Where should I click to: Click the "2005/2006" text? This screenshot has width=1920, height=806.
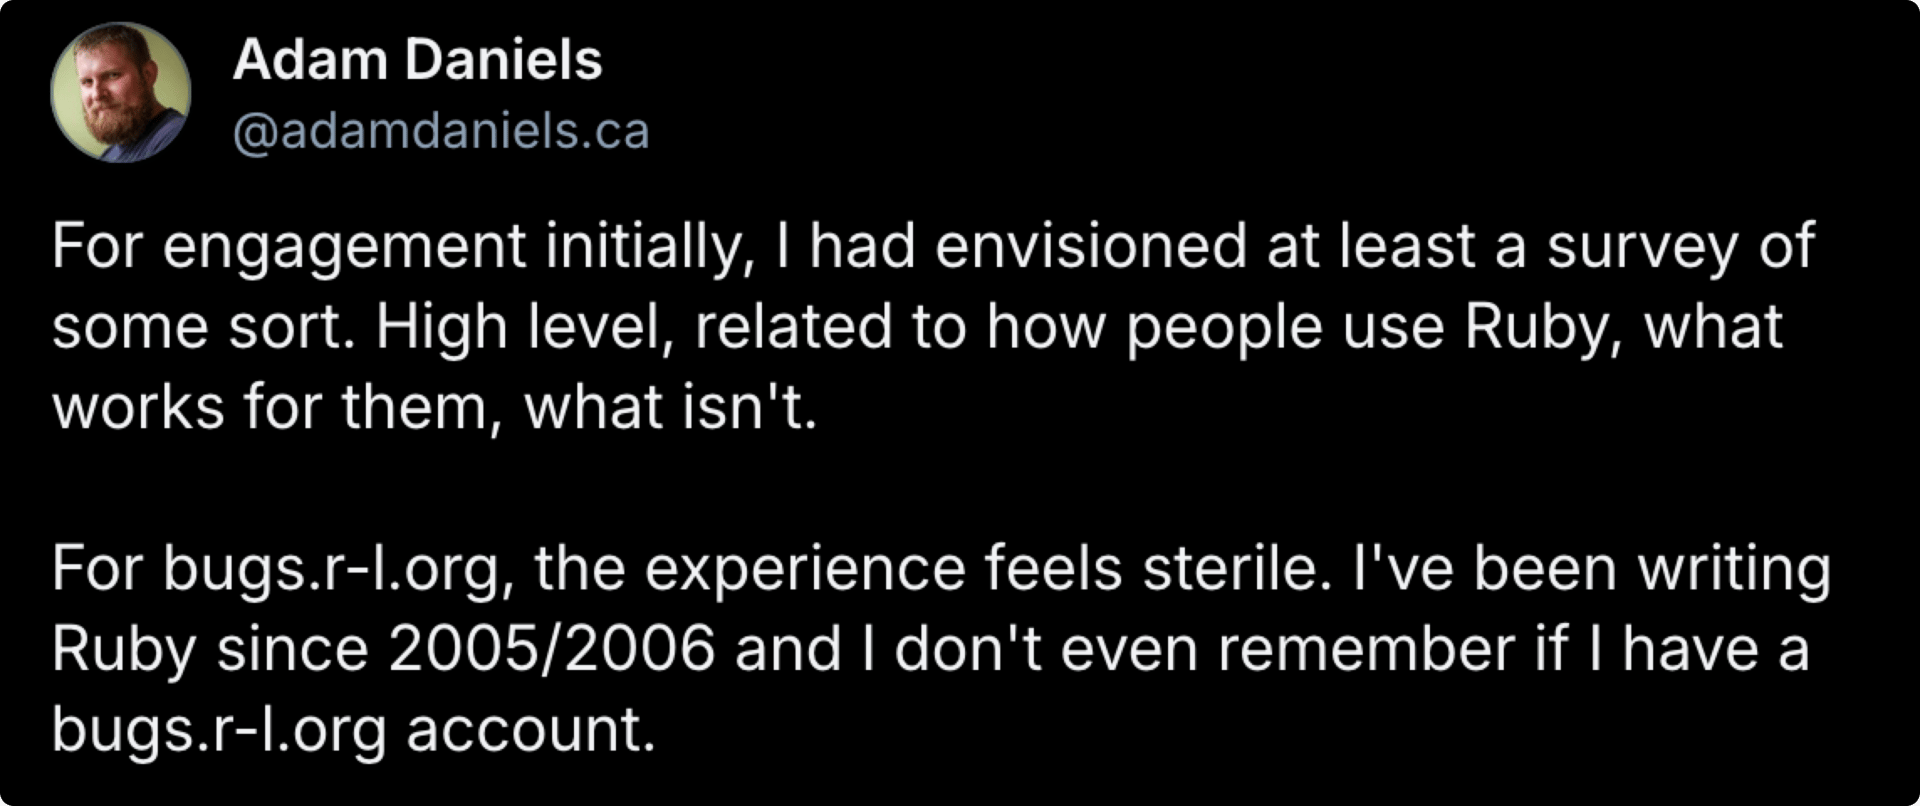(552, 649)
